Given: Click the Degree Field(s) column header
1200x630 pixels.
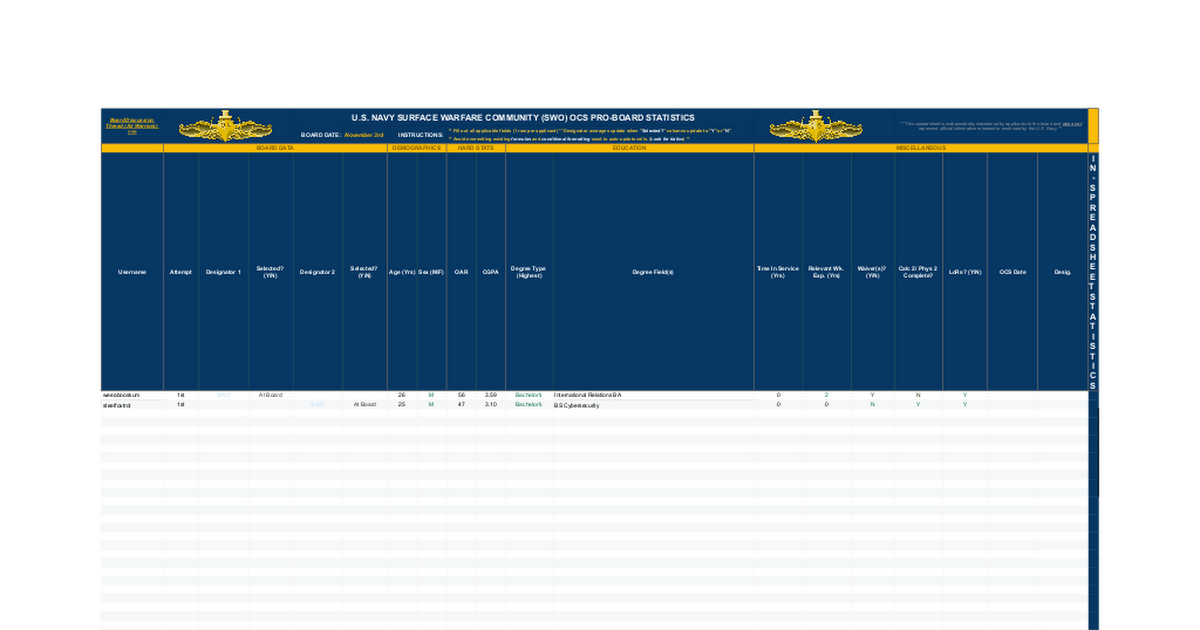Looking at the screenshot, I should 652,272.
